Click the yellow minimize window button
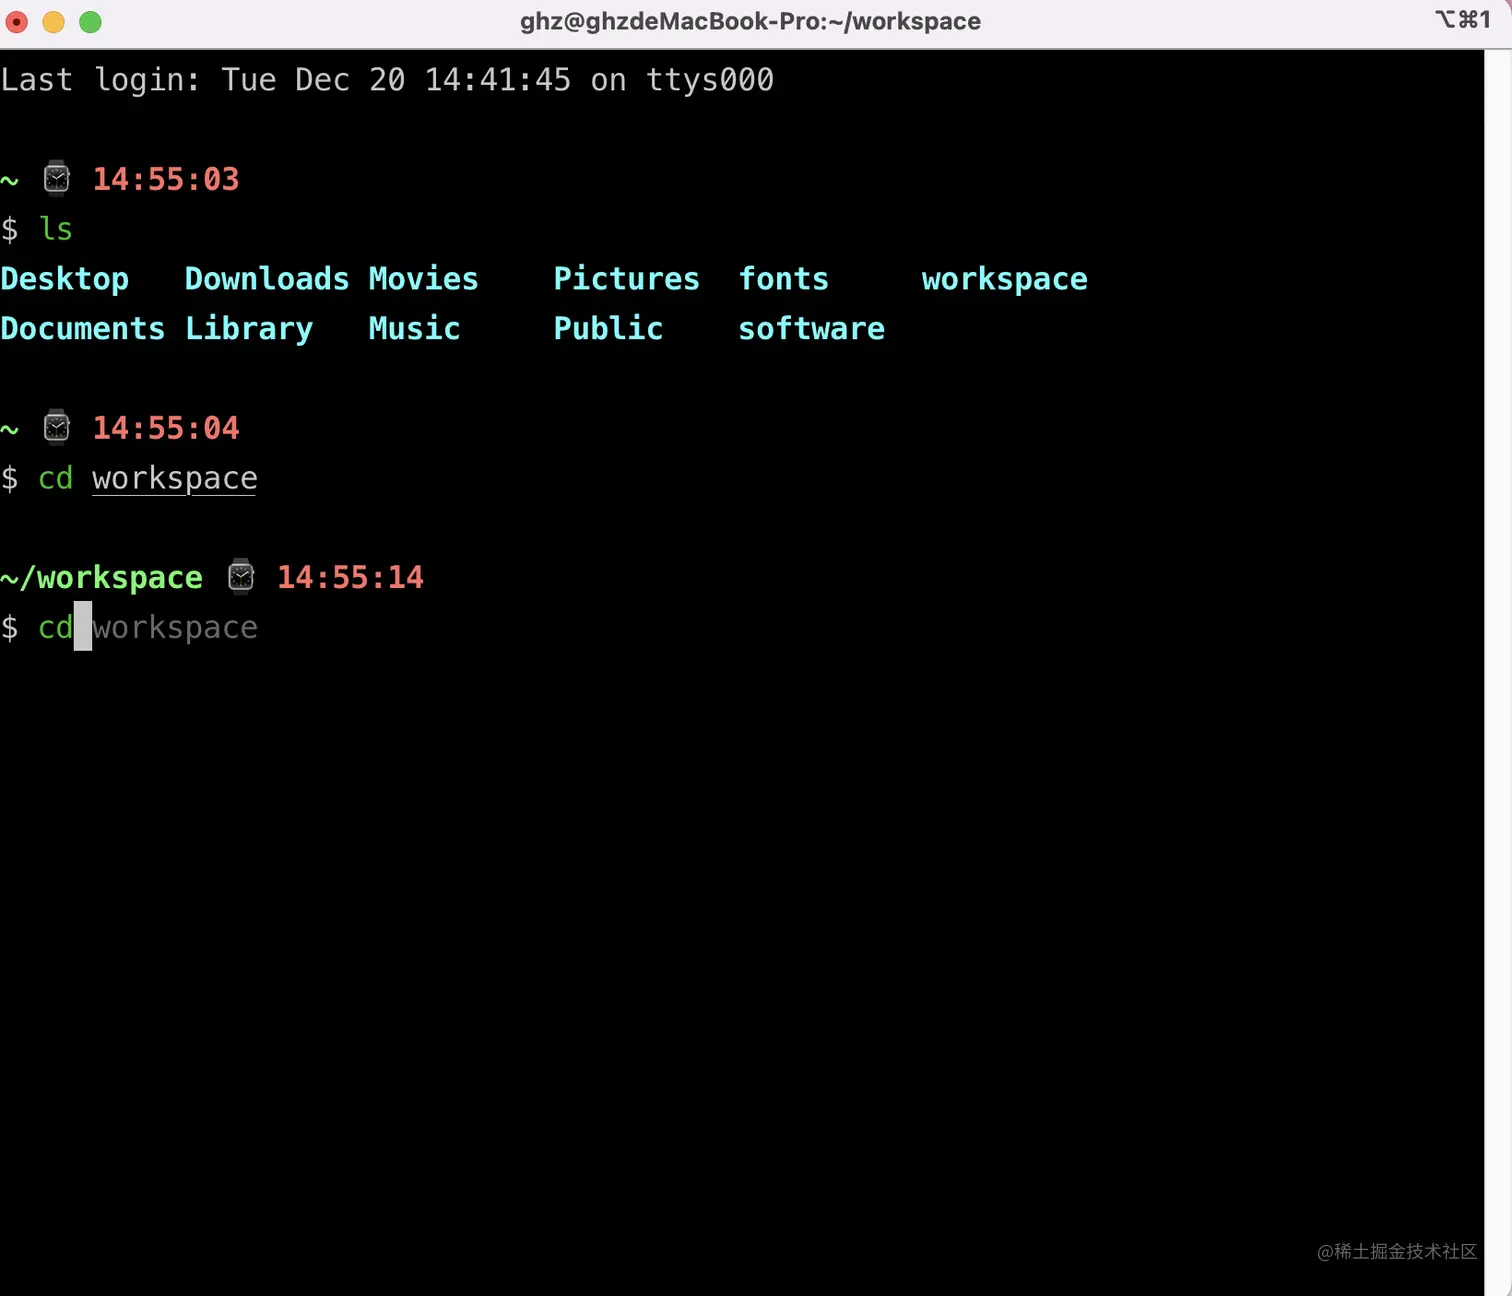This screenshot has width=1512, height=1296. (54, 22)
